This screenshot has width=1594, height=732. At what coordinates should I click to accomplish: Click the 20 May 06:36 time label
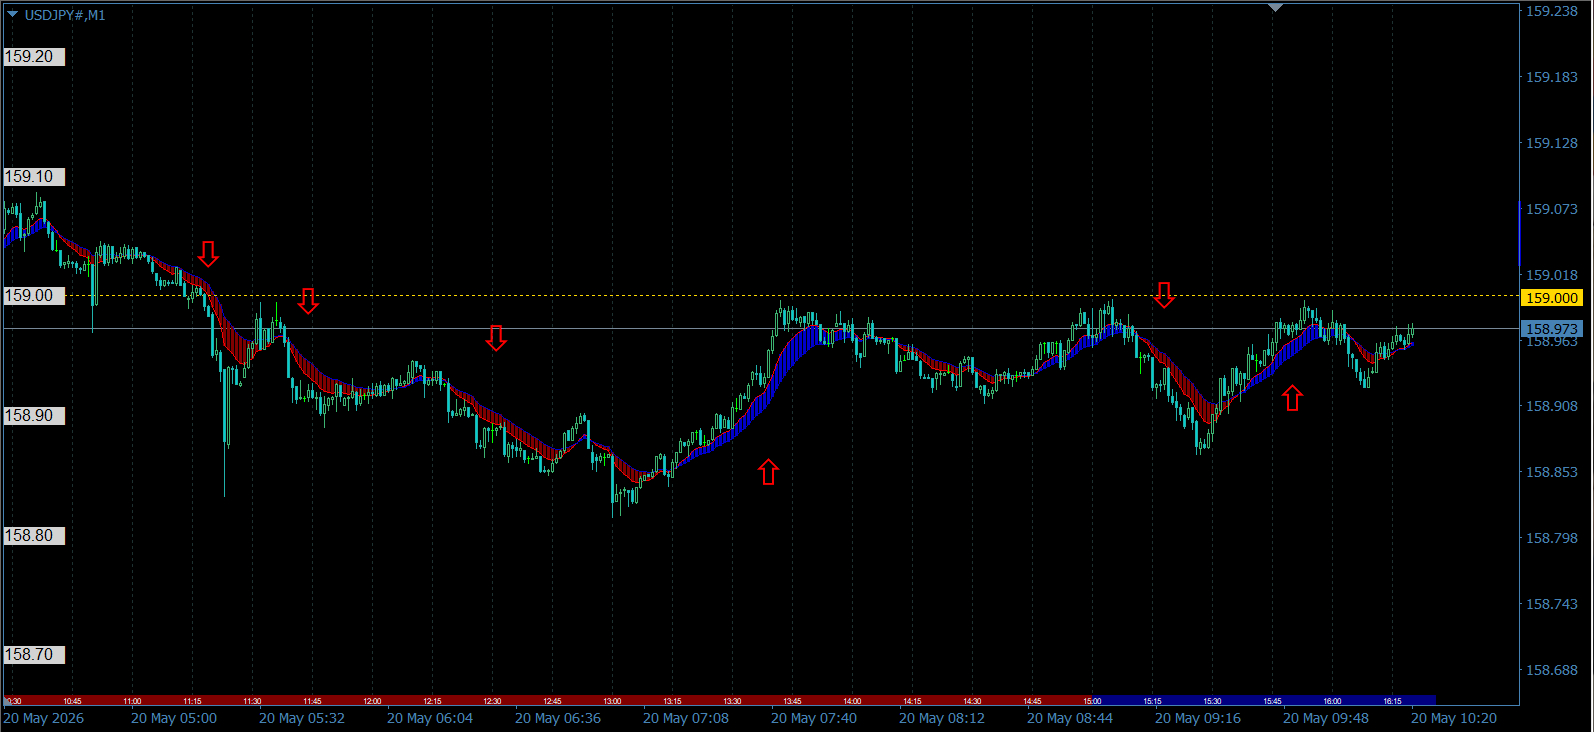coord(558,718)
